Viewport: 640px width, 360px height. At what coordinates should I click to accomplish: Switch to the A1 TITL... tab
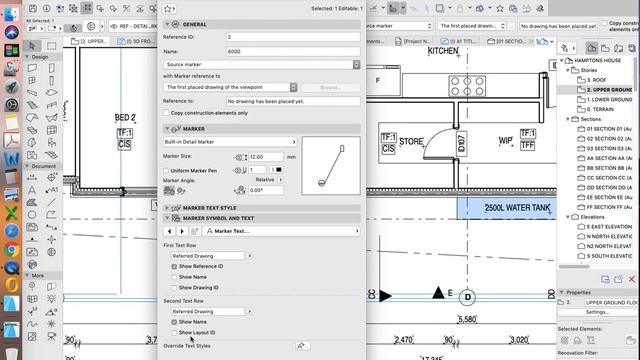coord(459,41)
